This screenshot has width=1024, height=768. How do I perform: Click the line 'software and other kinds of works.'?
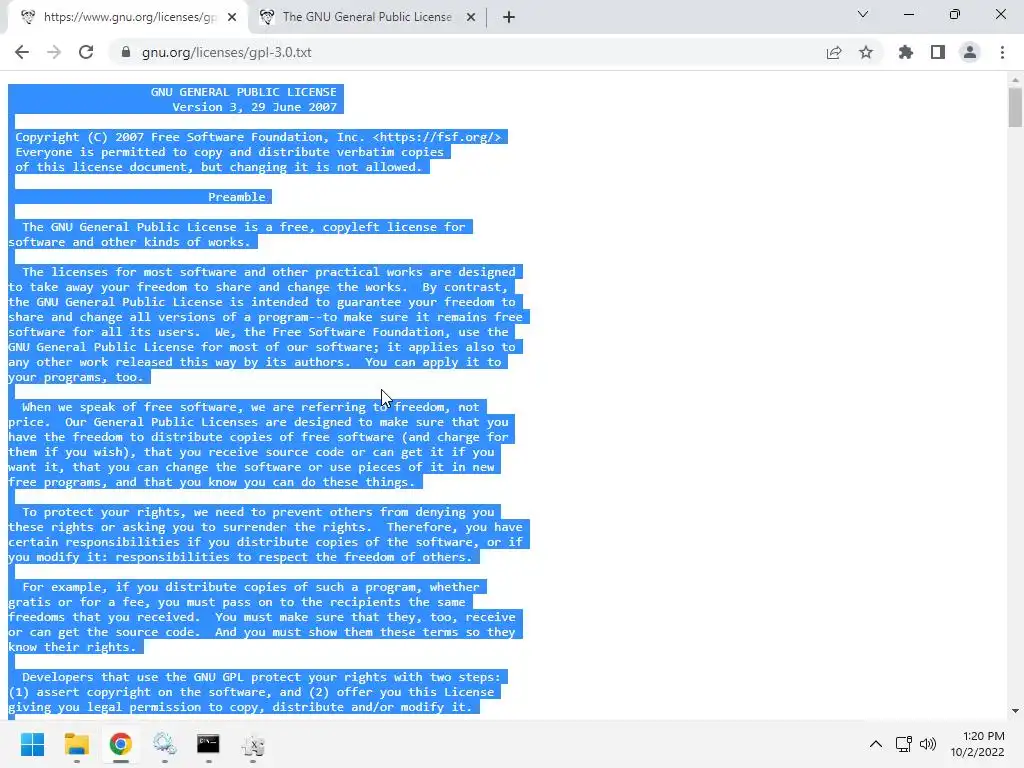(x=129, y=242)
